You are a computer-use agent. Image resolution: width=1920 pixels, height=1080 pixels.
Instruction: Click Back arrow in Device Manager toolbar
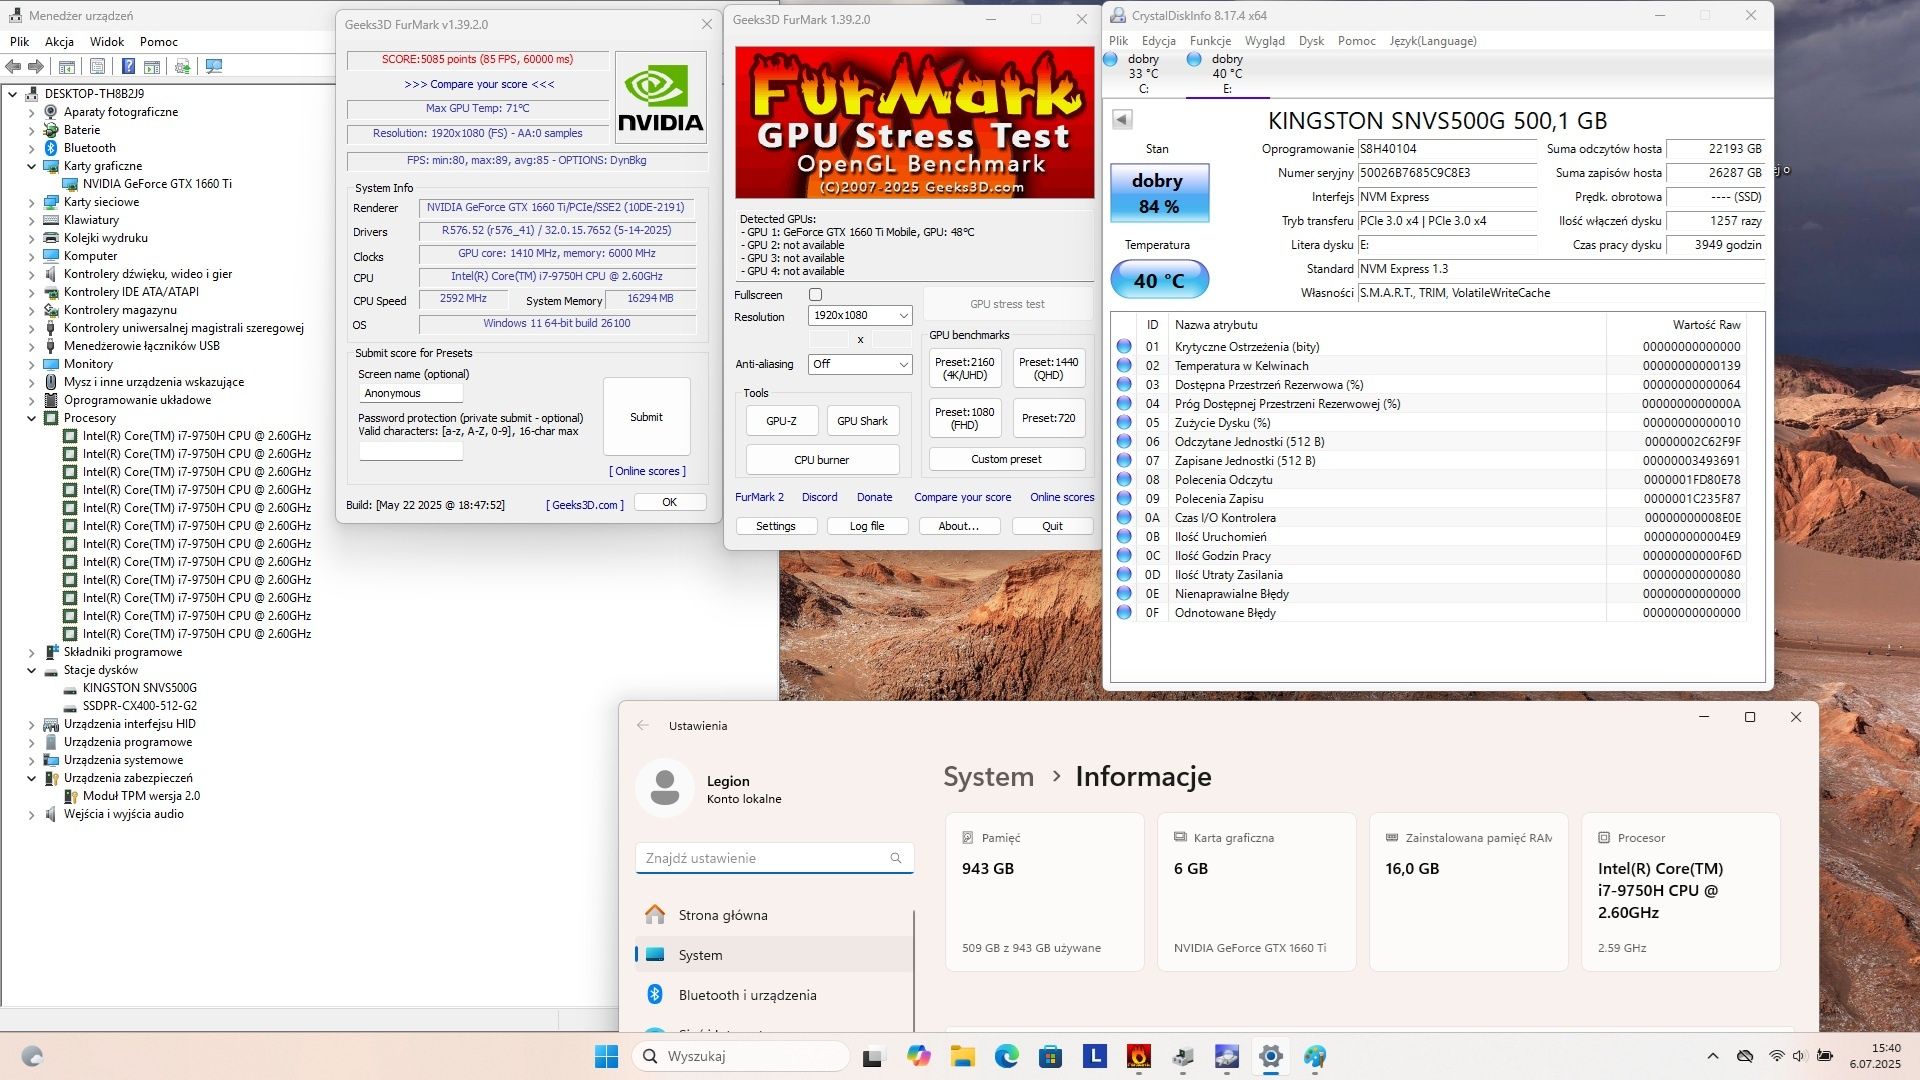pyautogui.click(x=13, y=67)
